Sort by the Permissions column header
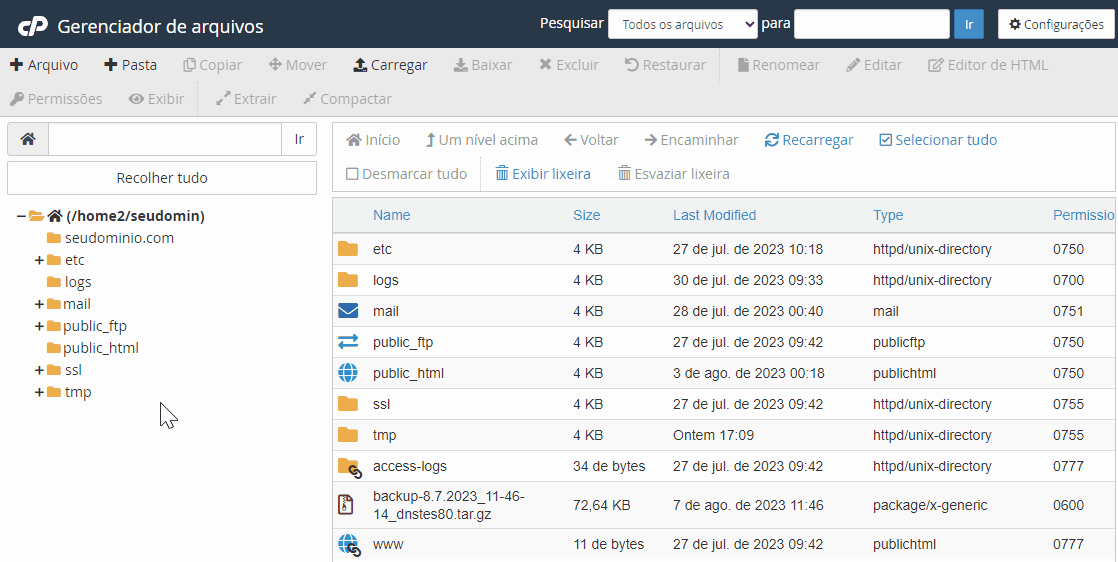The image size is (1118, 562). (1084, 215)
